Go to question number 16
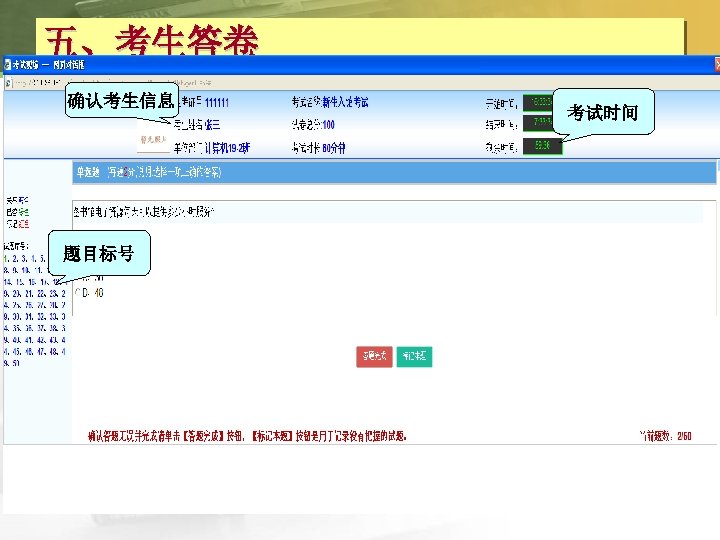 click(x=32, y=282)
